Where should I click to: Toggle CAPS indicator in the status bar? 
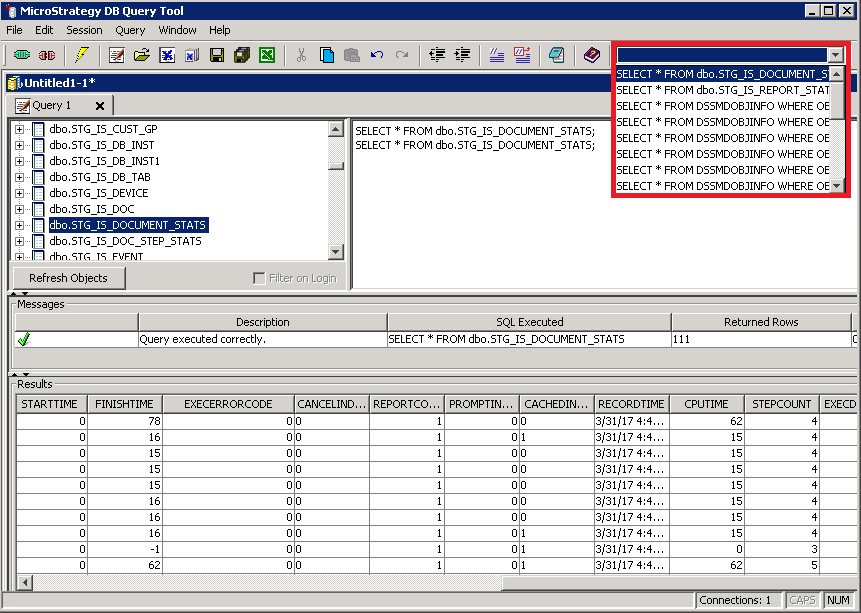802,600
